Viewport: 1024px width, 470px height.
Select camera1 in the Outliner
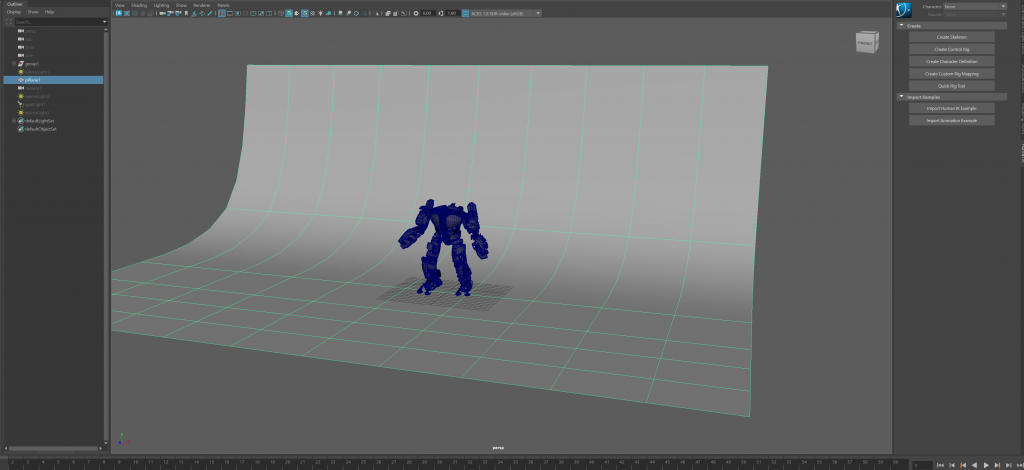[x=33, y=88]
